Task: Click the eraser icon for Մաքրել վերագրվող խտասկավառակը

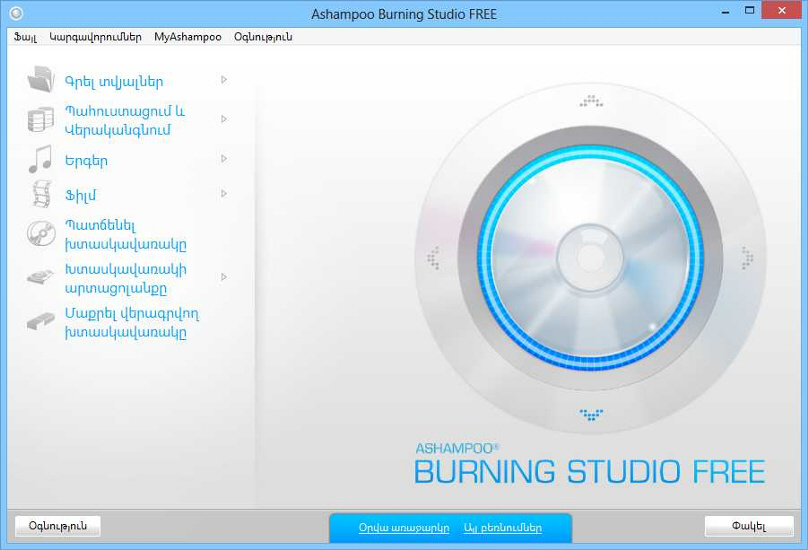Action: [41, 321]
